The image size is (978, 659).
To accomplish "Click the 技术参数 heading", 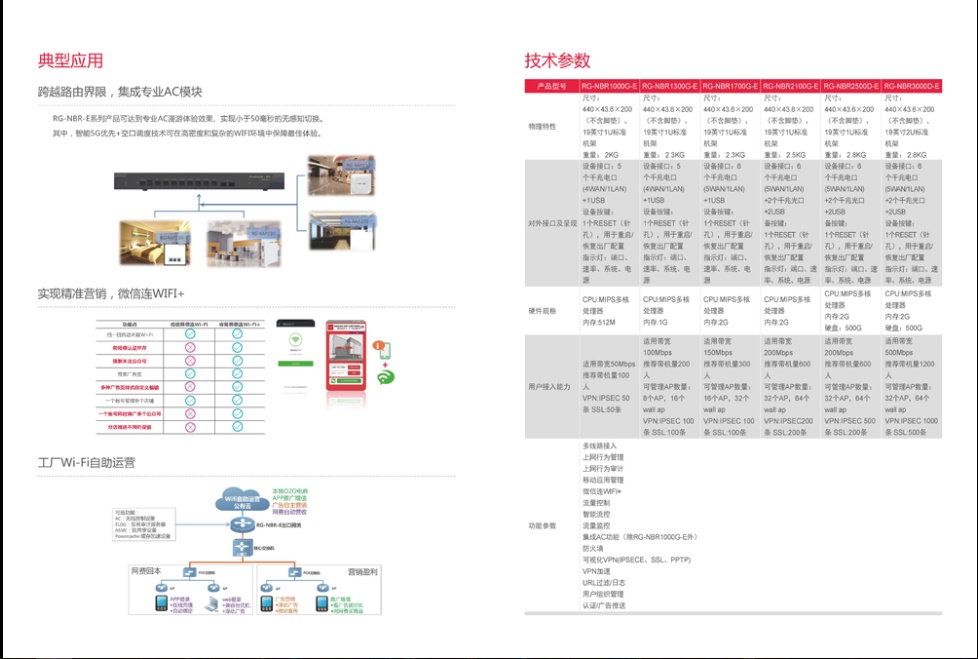I will [x=557, y=61].
